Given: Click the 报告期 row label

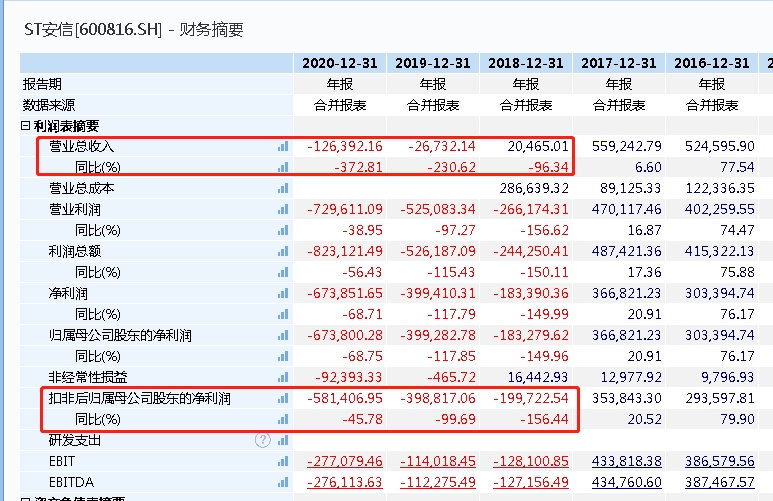Looking at the screenshot, I should point(42,84).
